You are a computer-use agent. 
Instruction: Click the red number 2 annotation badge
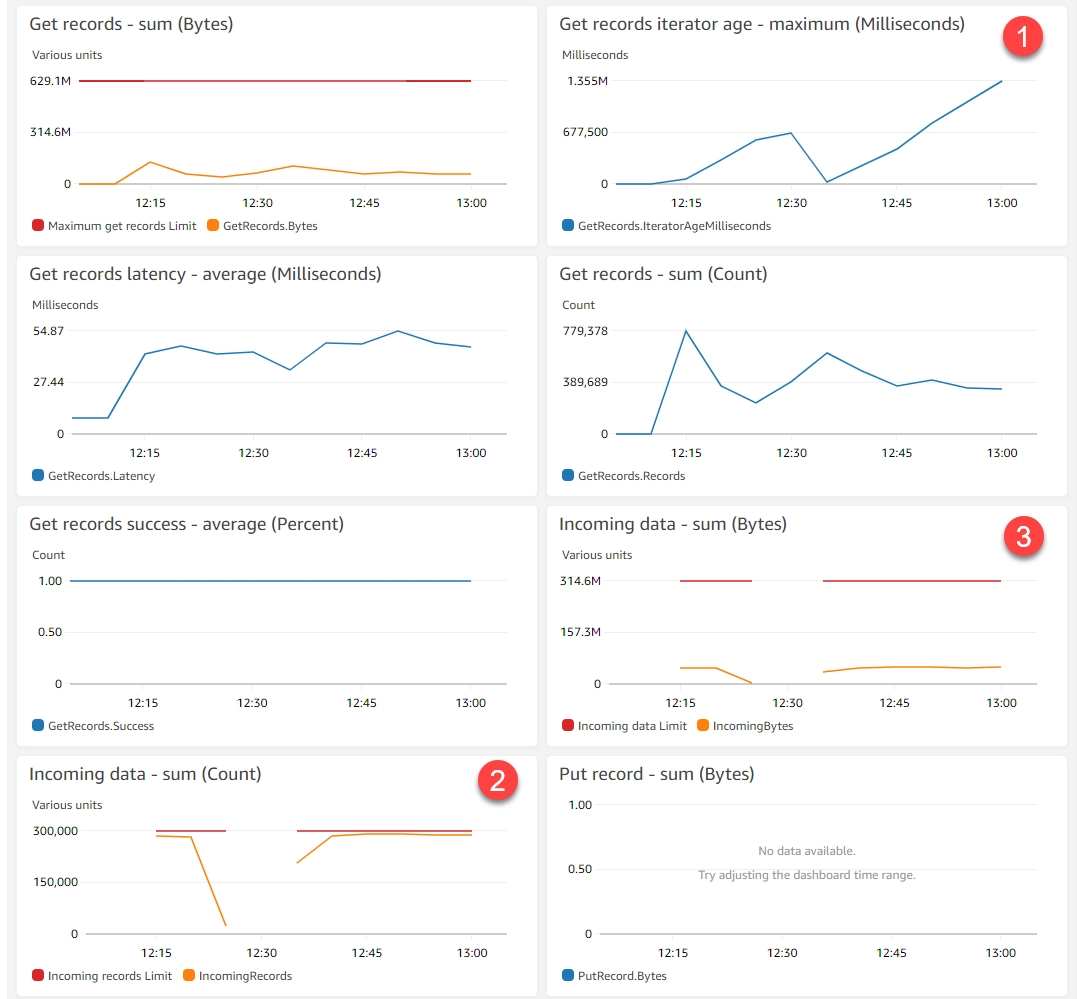coord(497,781)
